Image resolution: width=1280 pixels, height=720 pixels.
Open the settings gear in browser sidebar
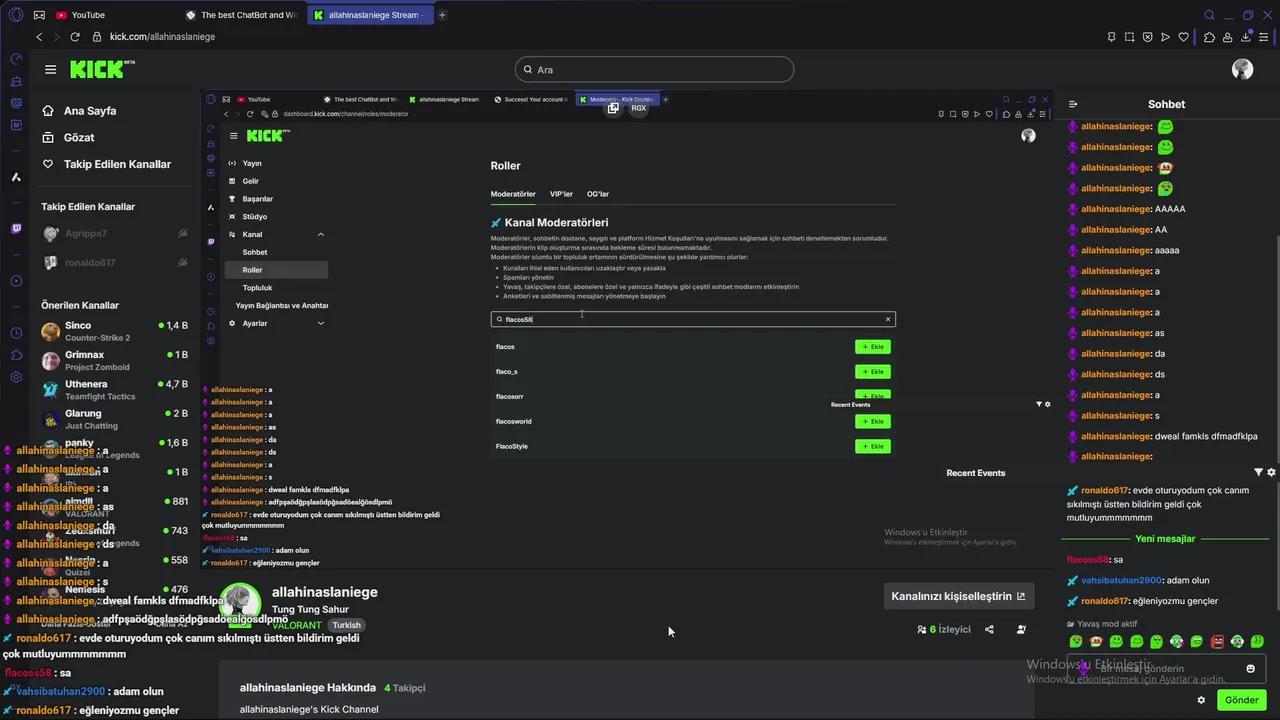(x=16, y=377)
